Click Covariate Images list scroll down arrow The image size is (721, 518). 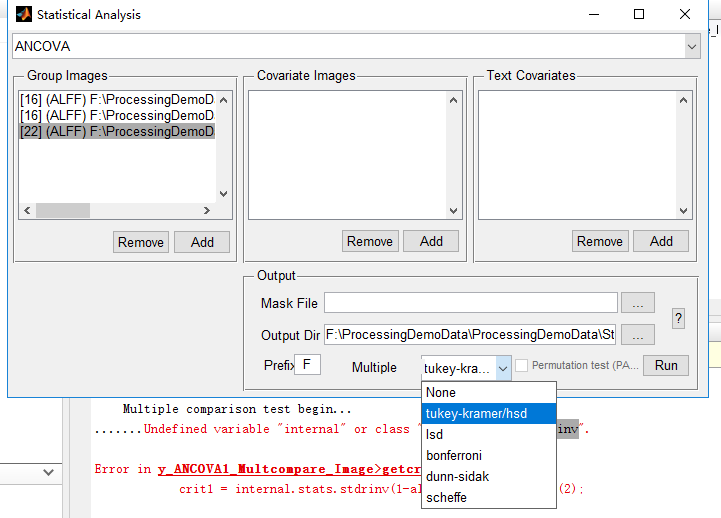[453, 211]
